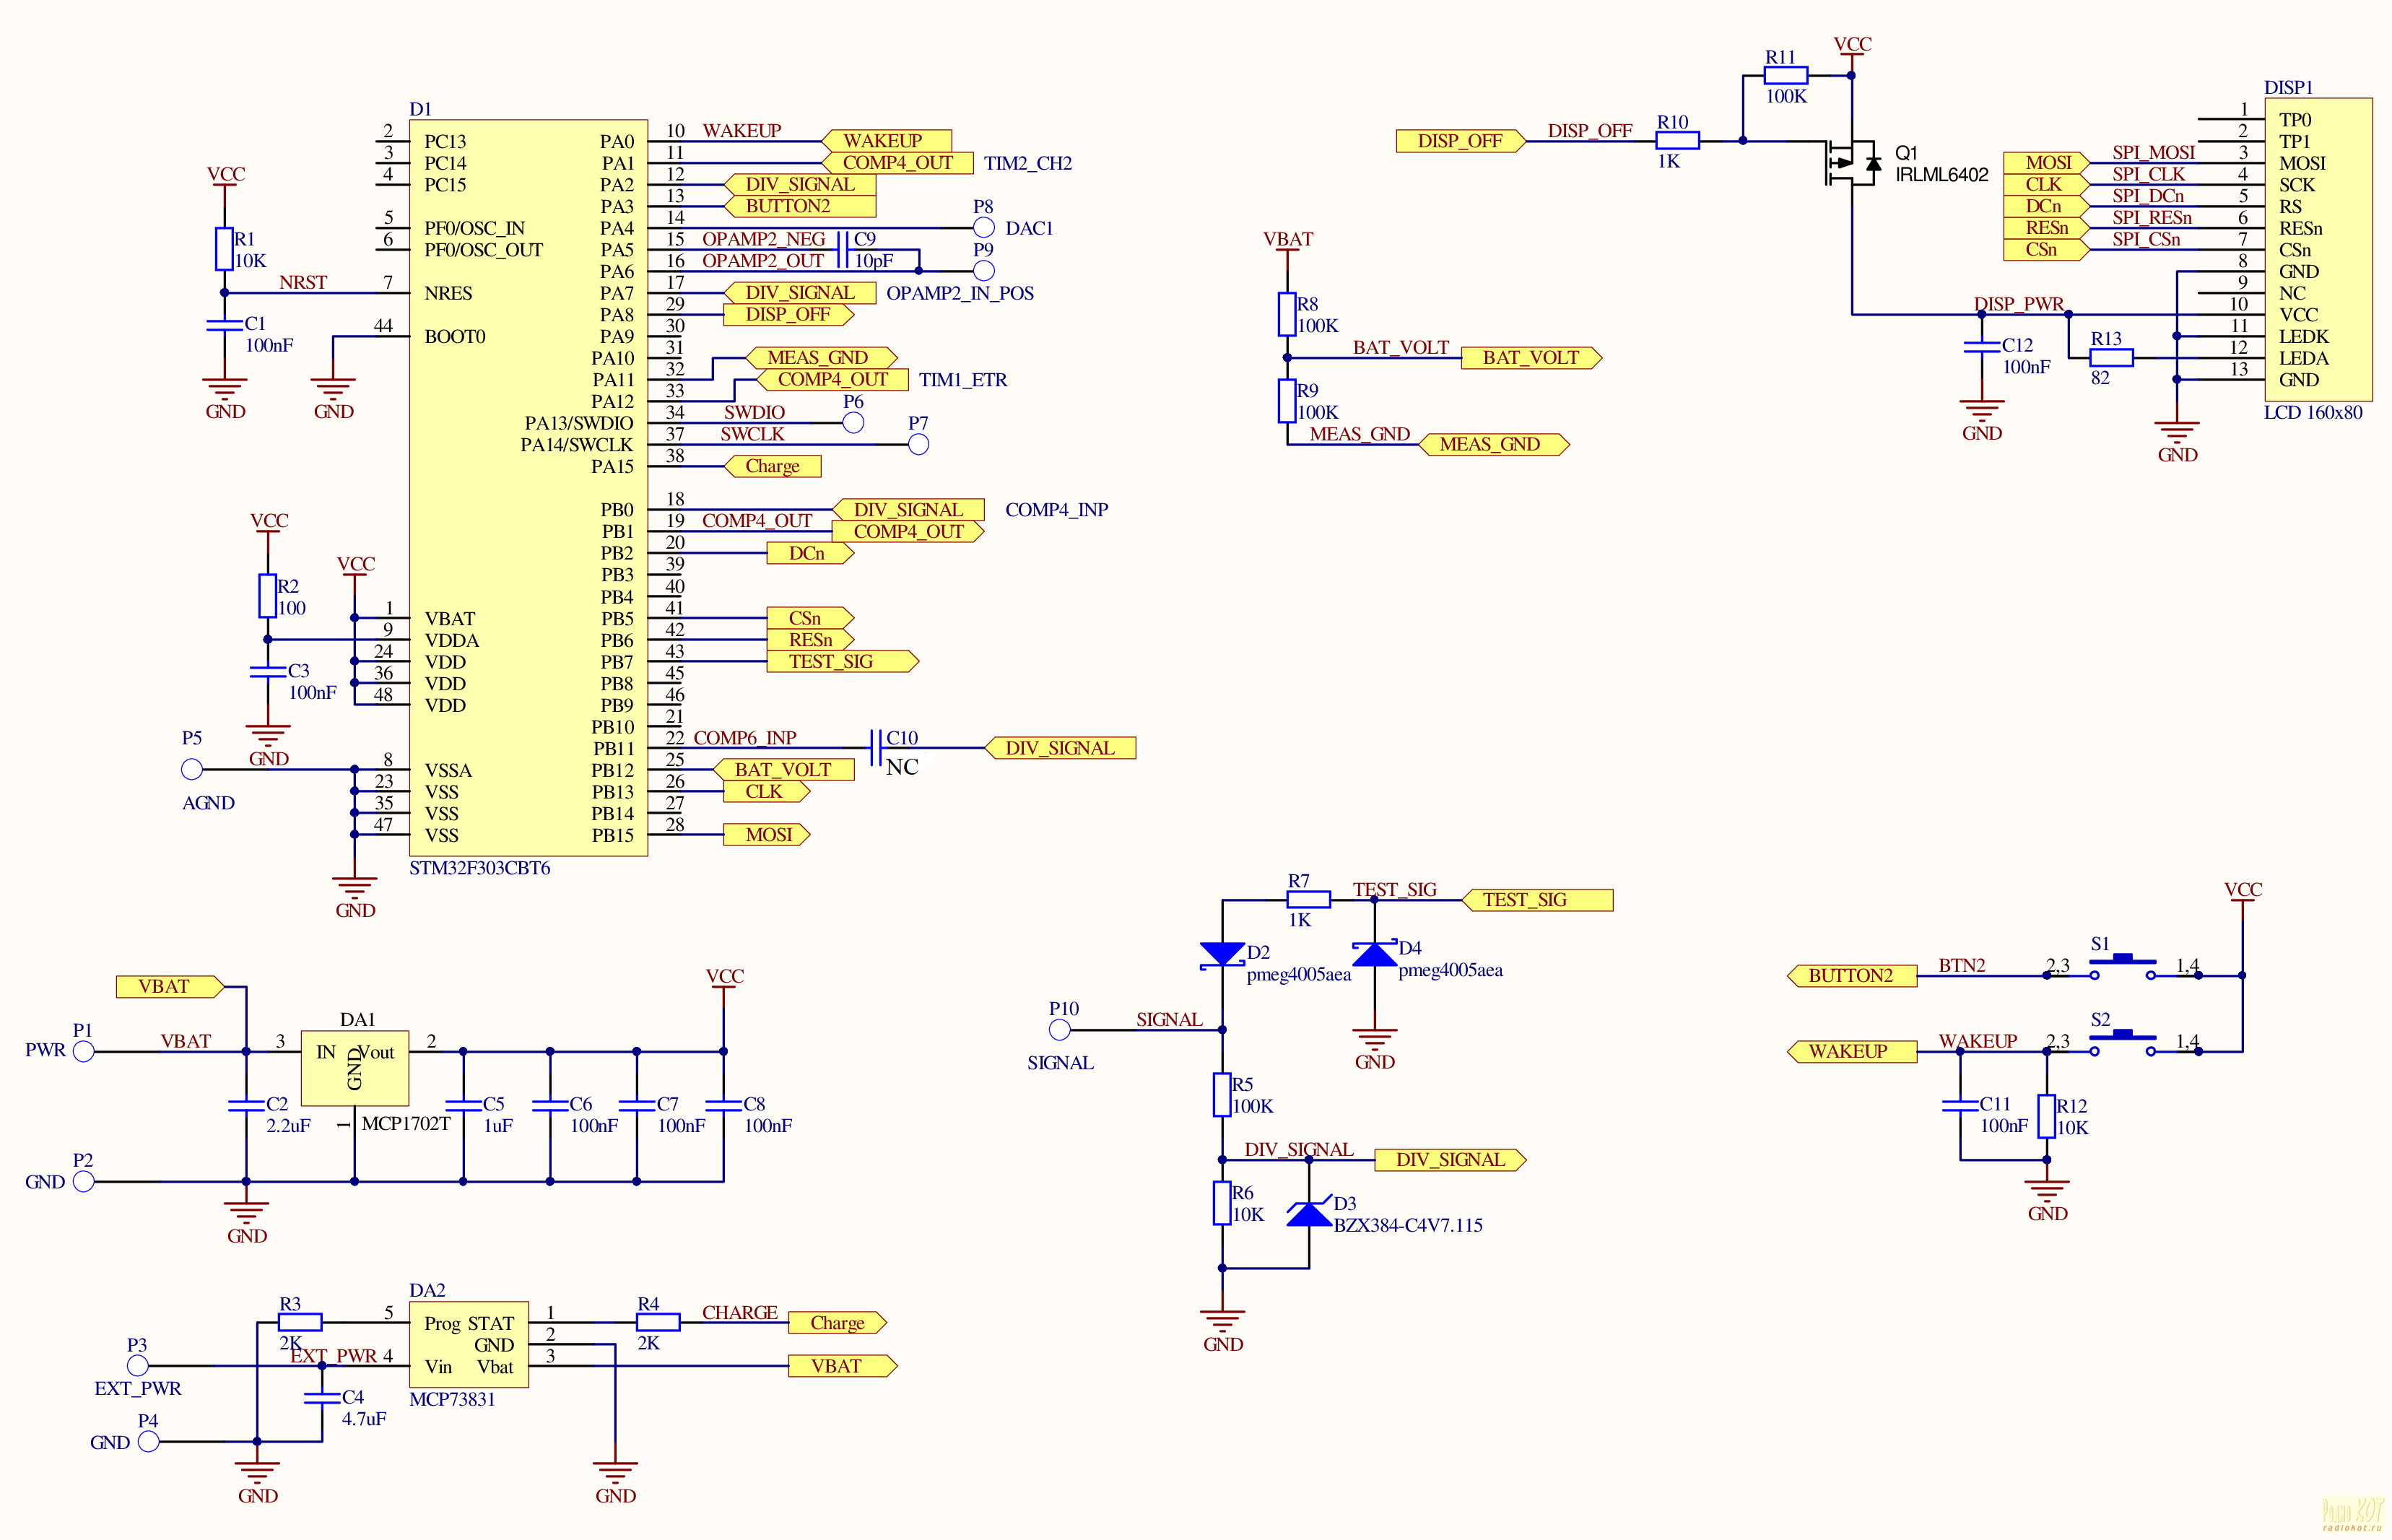Select resistor R3 2K symbol
2392x1540 pixels.
(300, 1322)
